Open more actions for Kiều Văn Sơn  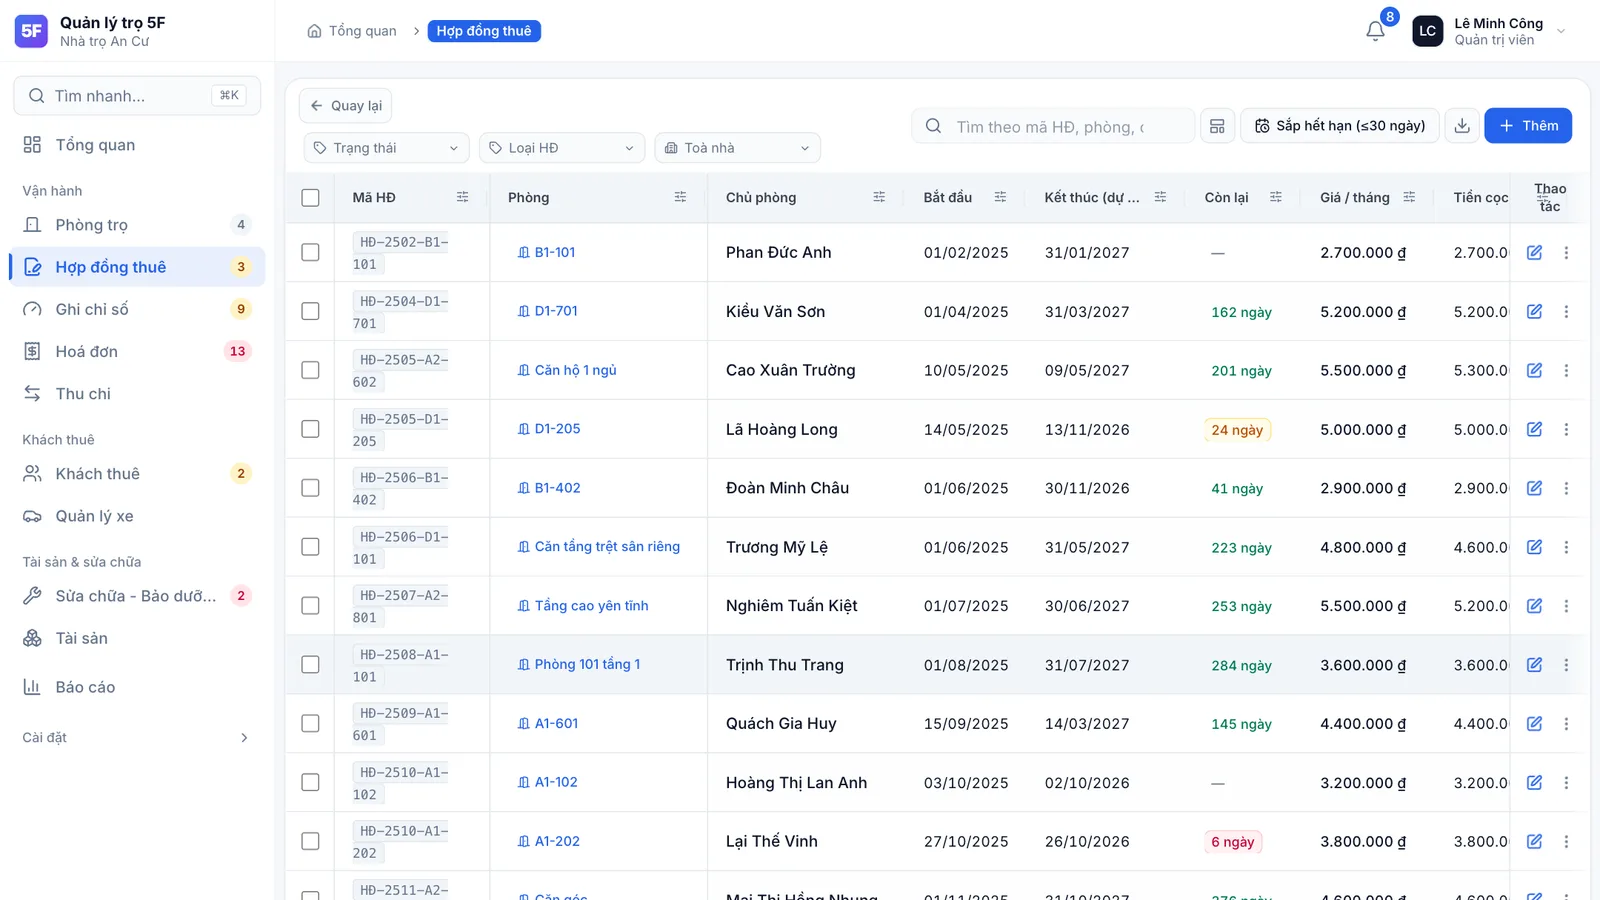pos(1566,312)
